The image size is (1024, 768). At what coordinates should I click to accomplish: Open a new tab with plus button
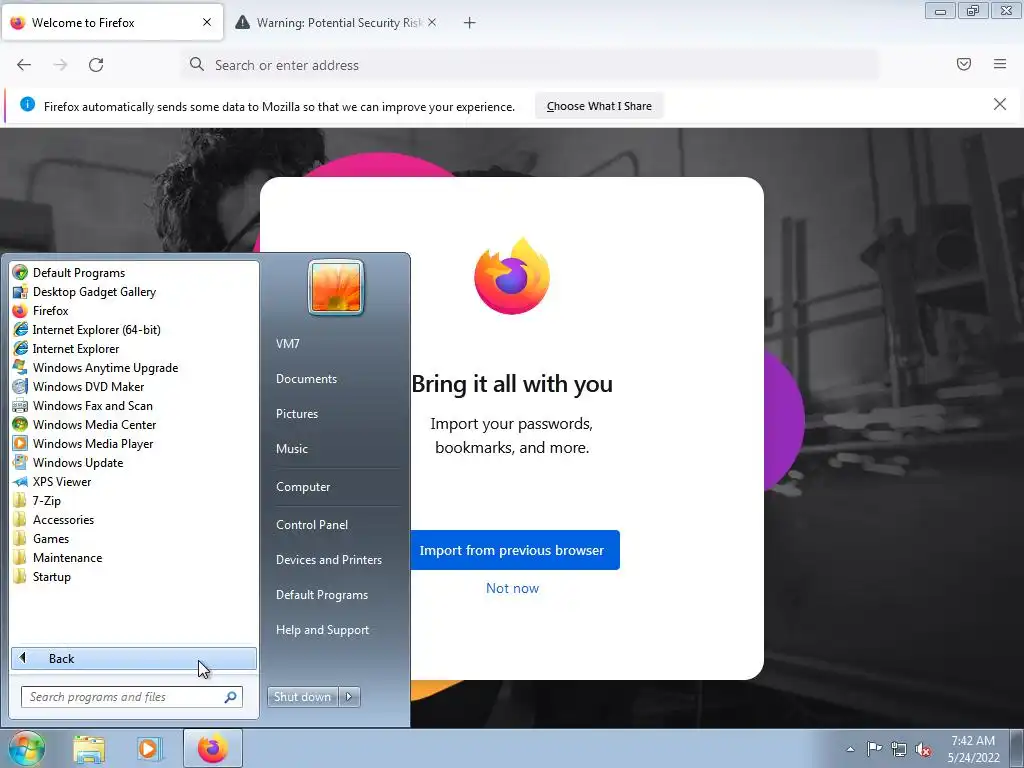(470, 23)
